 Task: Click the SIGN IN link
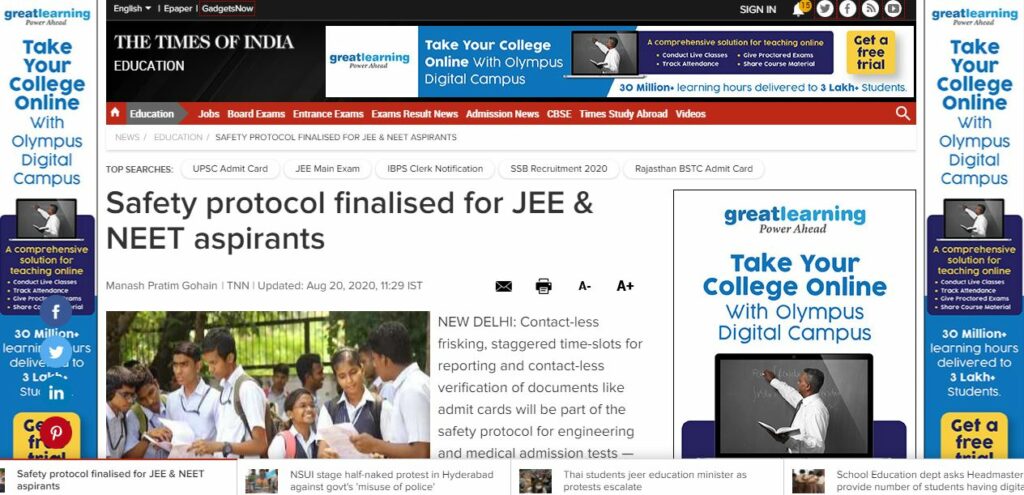click(758, 9)
